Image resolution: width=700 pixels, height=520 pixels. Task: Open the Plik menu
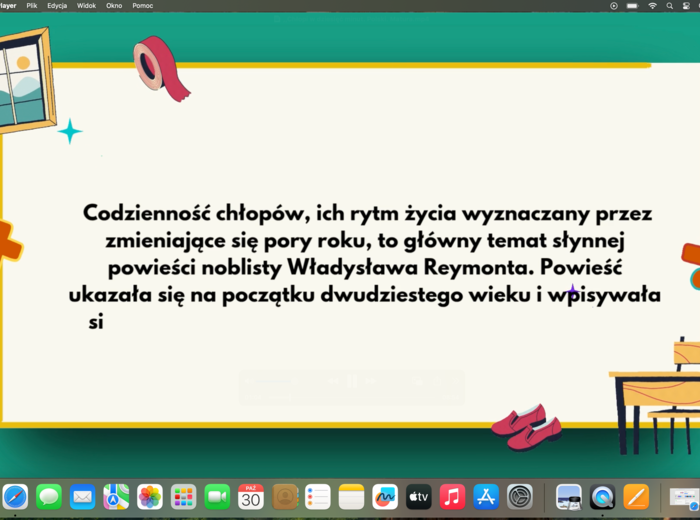tap(32, 6)
